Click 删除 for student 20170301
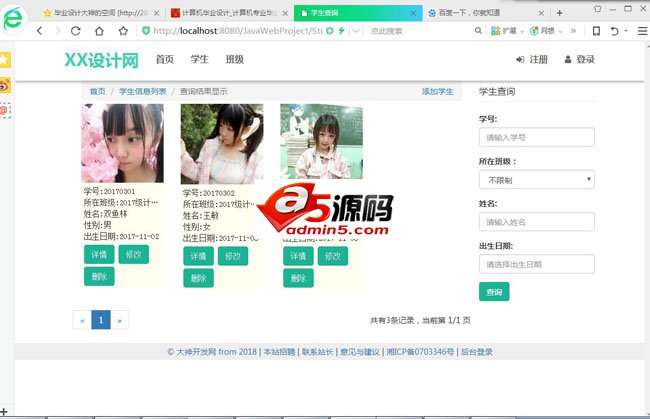650x419 pixels. pos(99,276)
